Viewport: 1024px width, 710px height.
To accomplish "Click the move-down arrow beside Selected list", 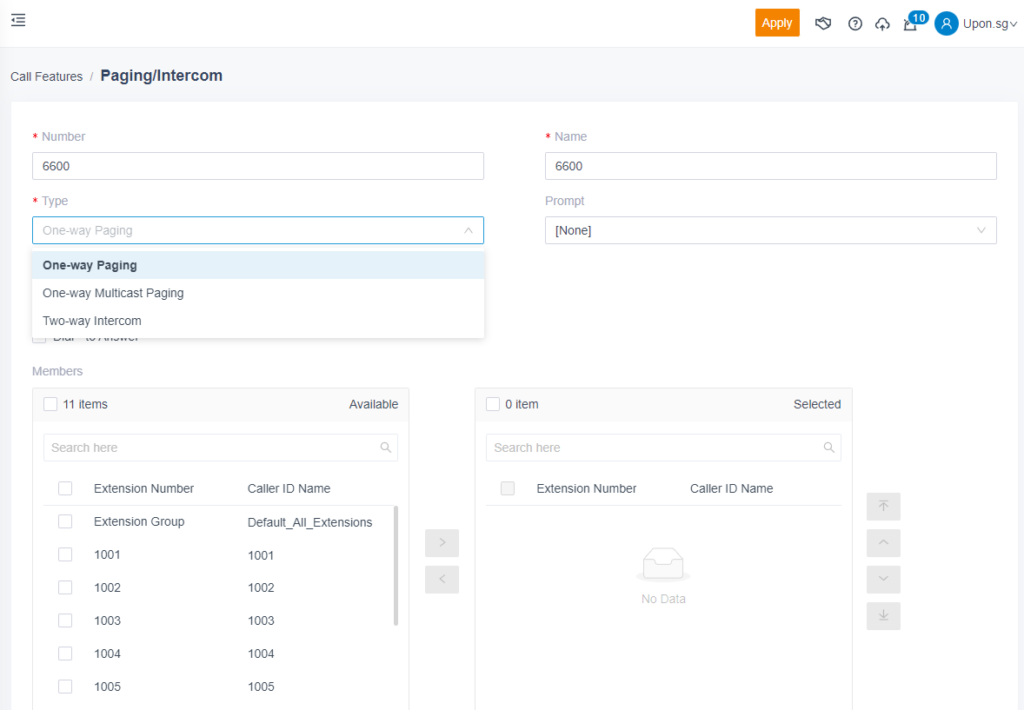I will coord(883,579).
